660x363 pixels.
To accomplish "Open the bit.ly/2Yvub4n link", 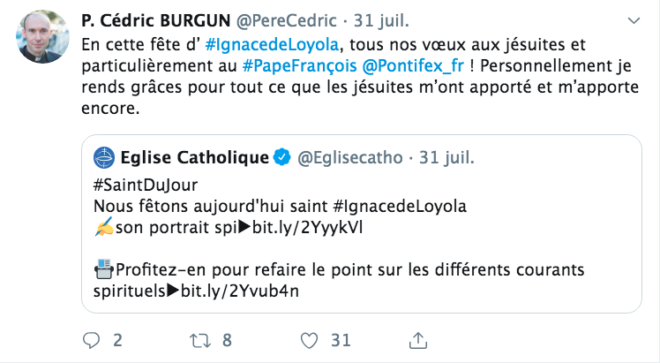I will [240, 291].
